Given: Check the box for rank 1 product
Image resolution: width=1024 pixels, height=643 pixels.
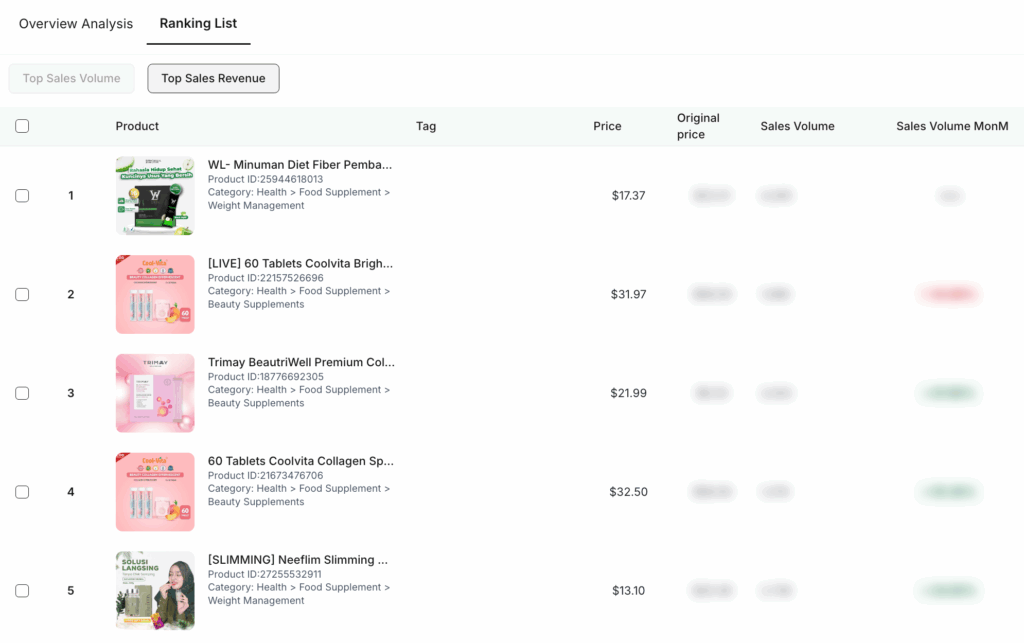Looking at the screenshot, I should (22, 196).
